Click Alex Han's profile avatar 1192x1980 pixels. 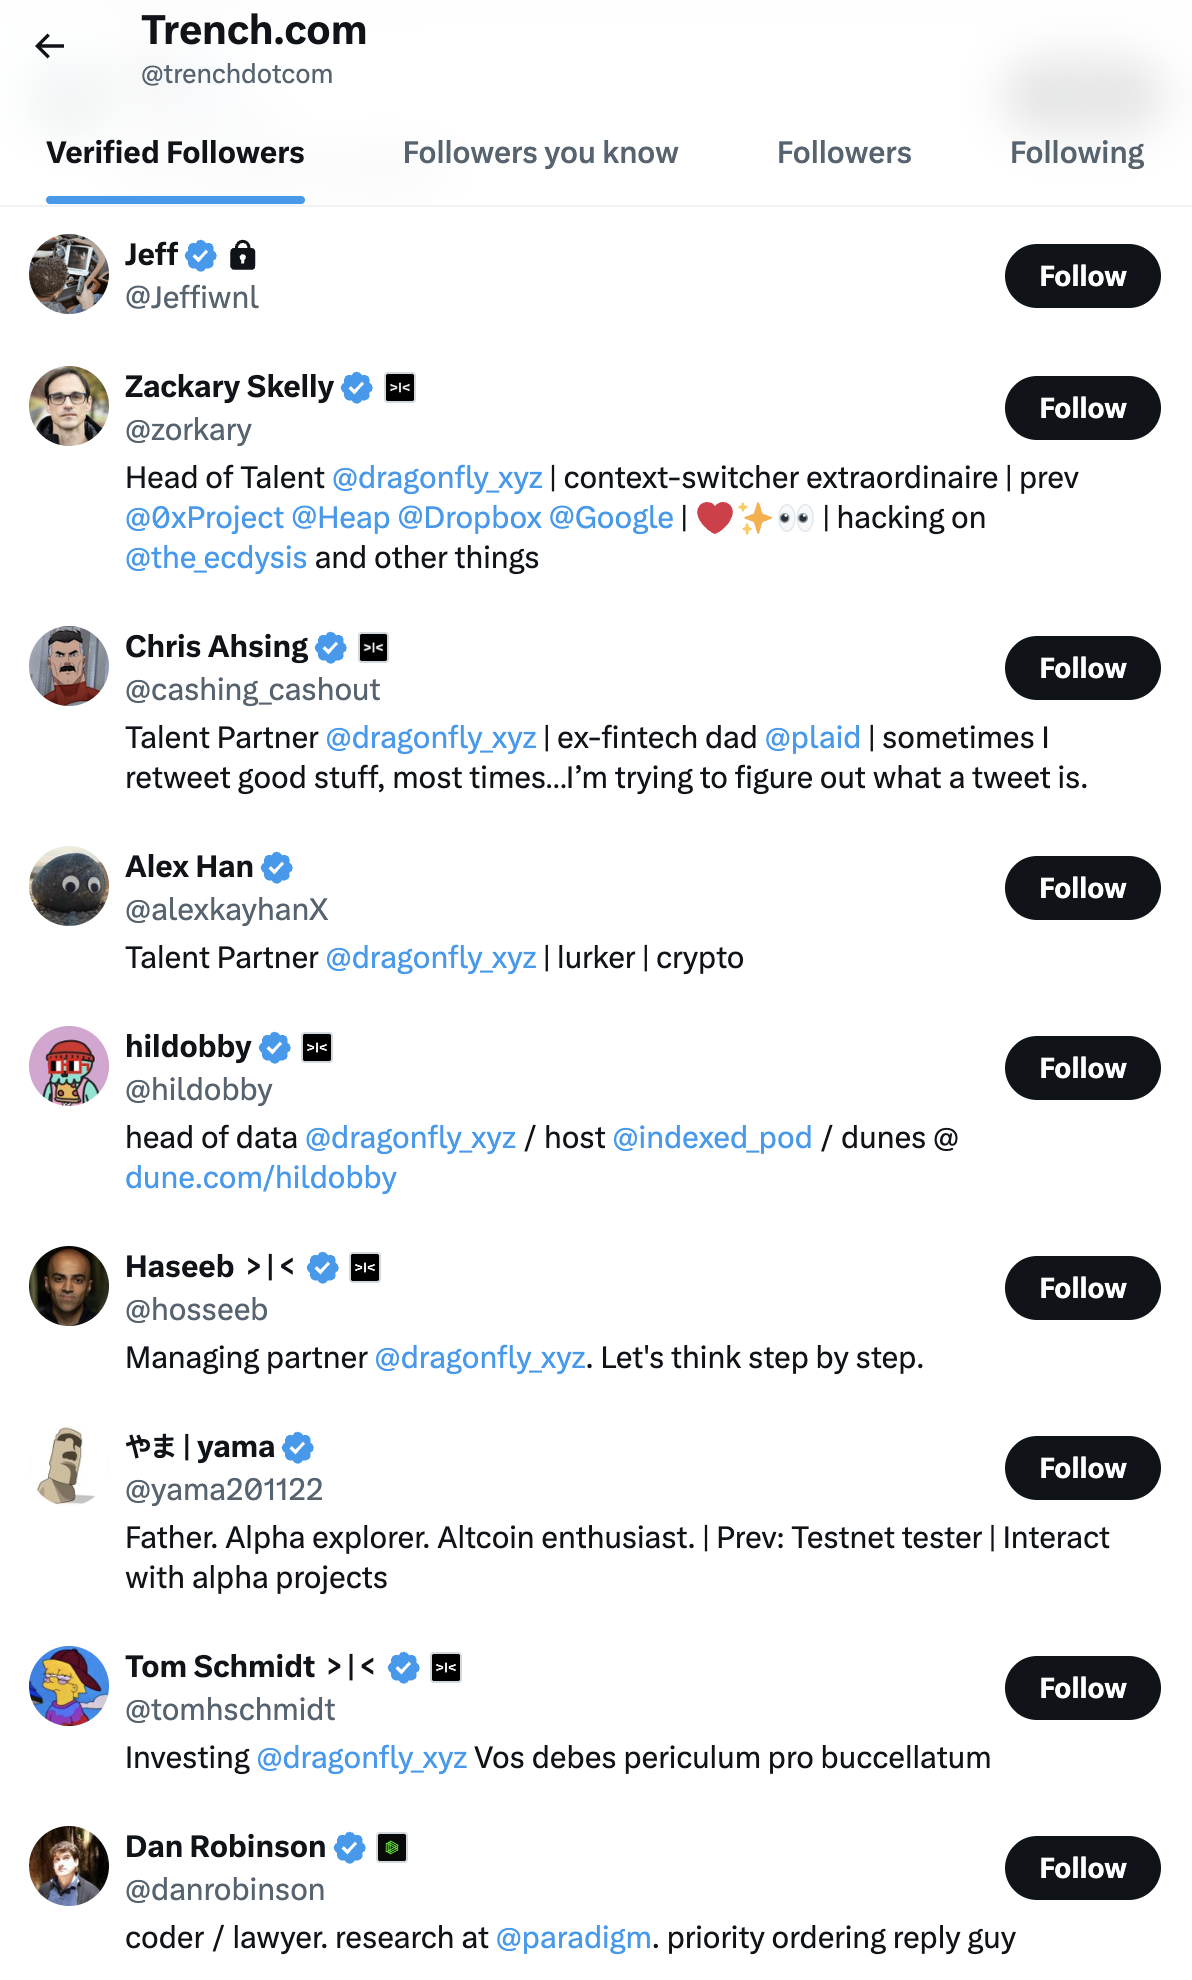point(68,887)
